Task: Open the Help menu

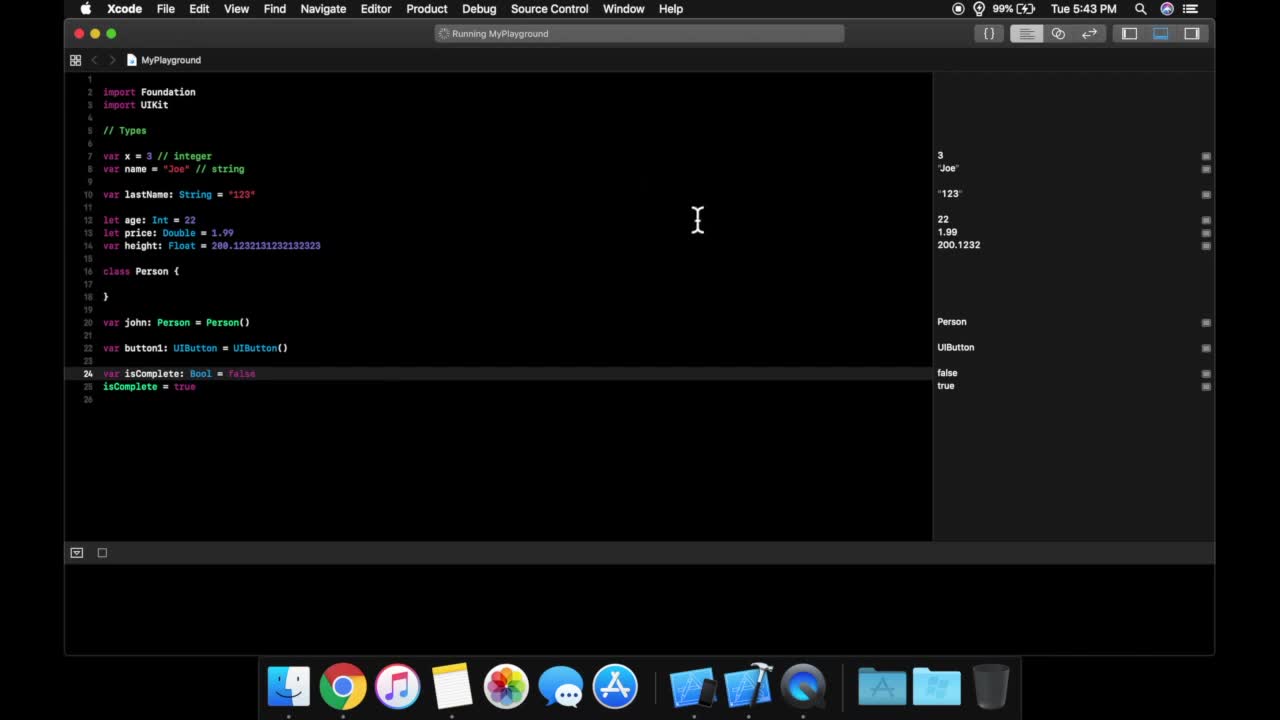Action: point(671,9)
